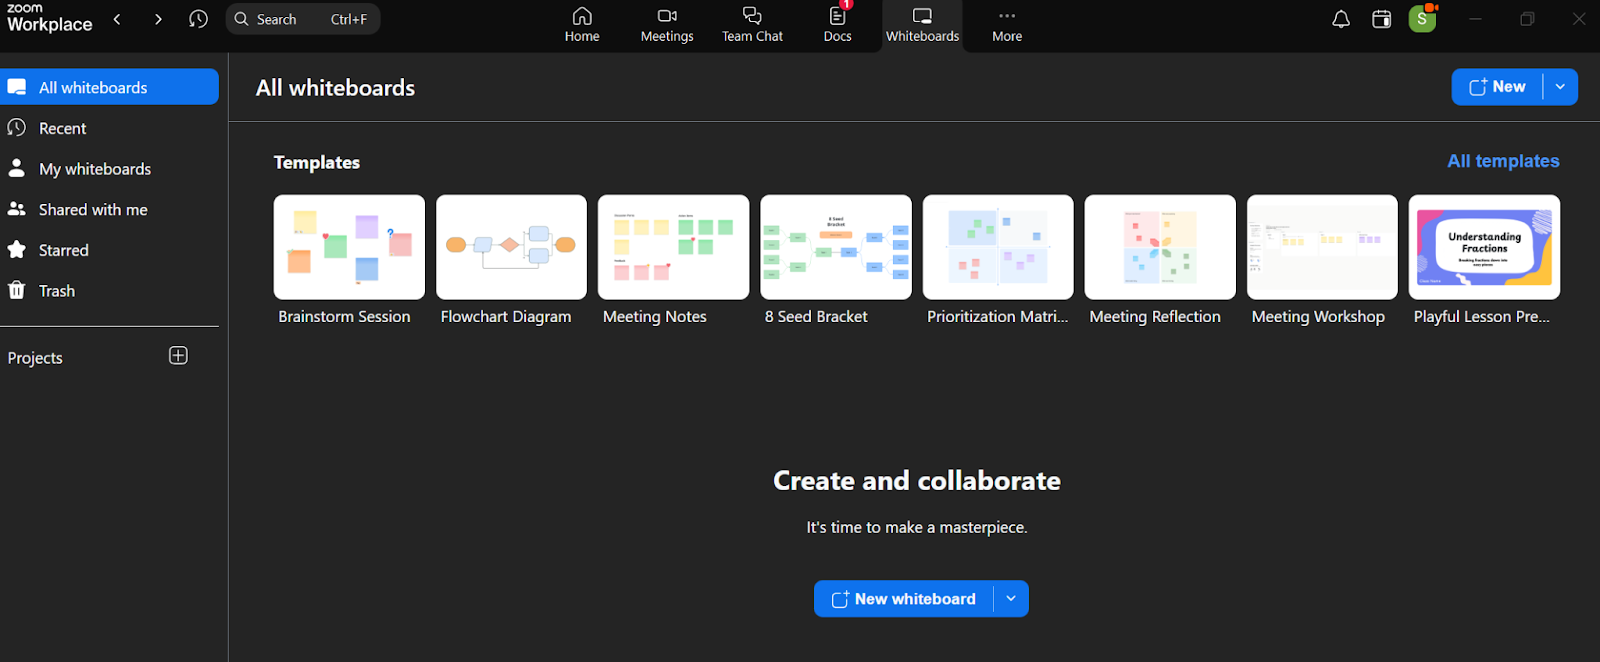1600x662 pixels.
Task: Open the Playful Lesson template
Action: (1484, 260)
